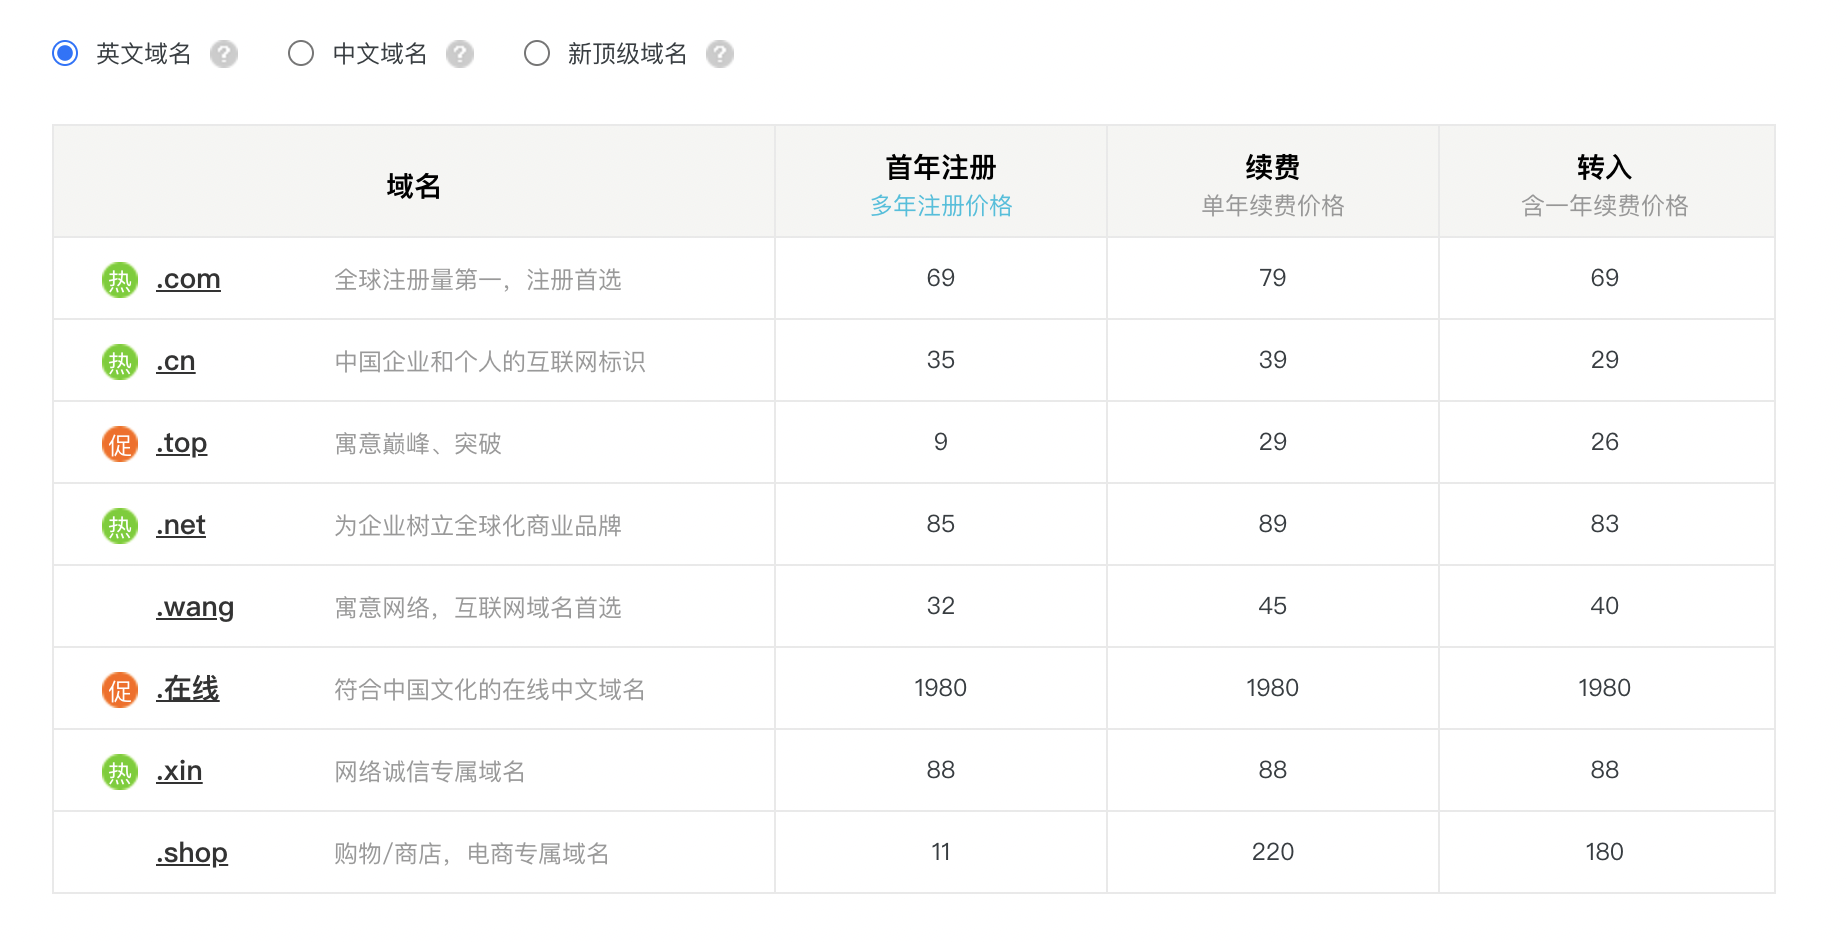Click the orange 促 badge beside .在线
Viewport: 1846px width, 942px height.
[x=120, y=690]
